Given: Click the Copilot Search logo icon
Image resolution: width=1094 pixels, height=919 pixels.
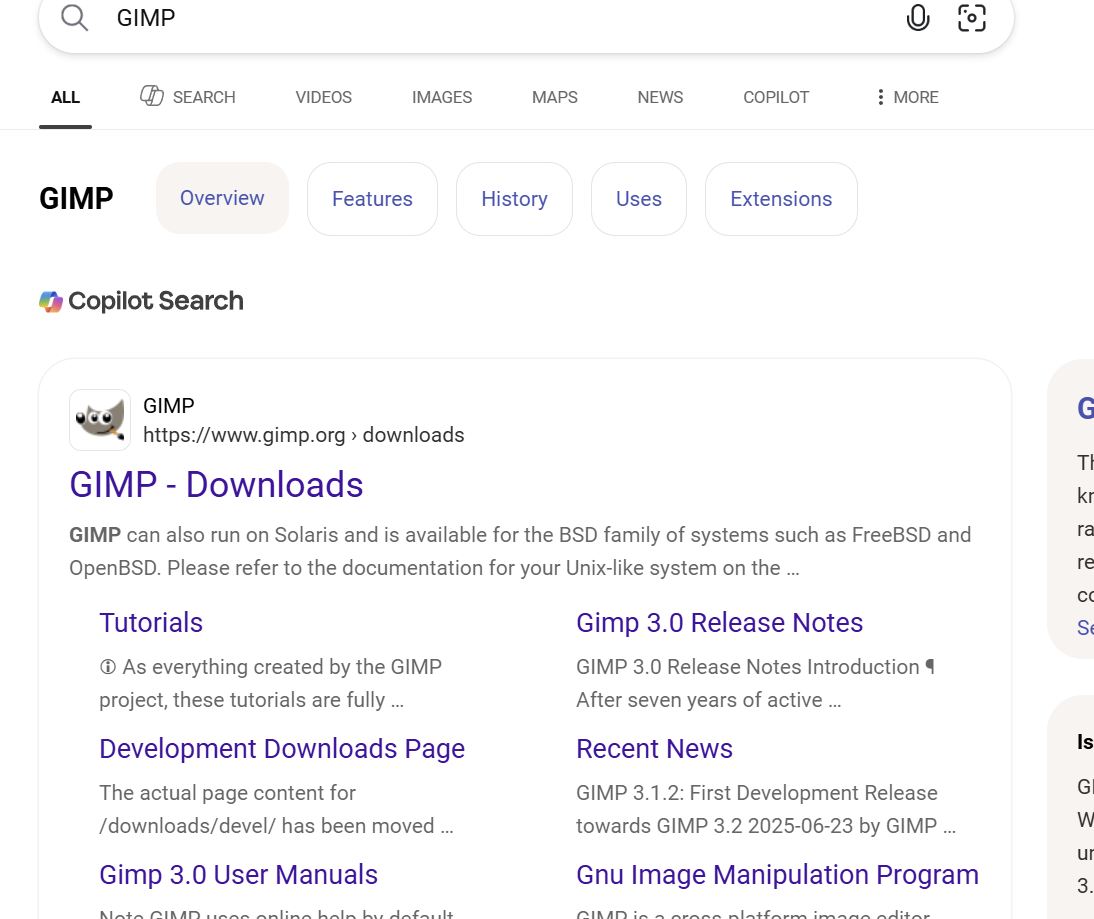Looking at the screenshot, I should click(51, 300).
